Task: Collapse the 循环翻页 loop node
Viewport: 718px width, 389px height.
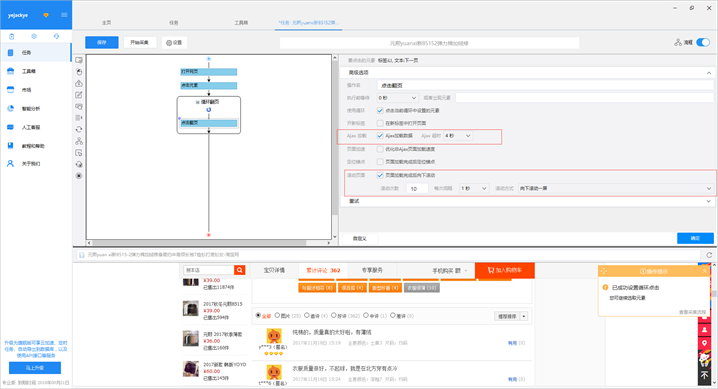Action: click(197, 102)
